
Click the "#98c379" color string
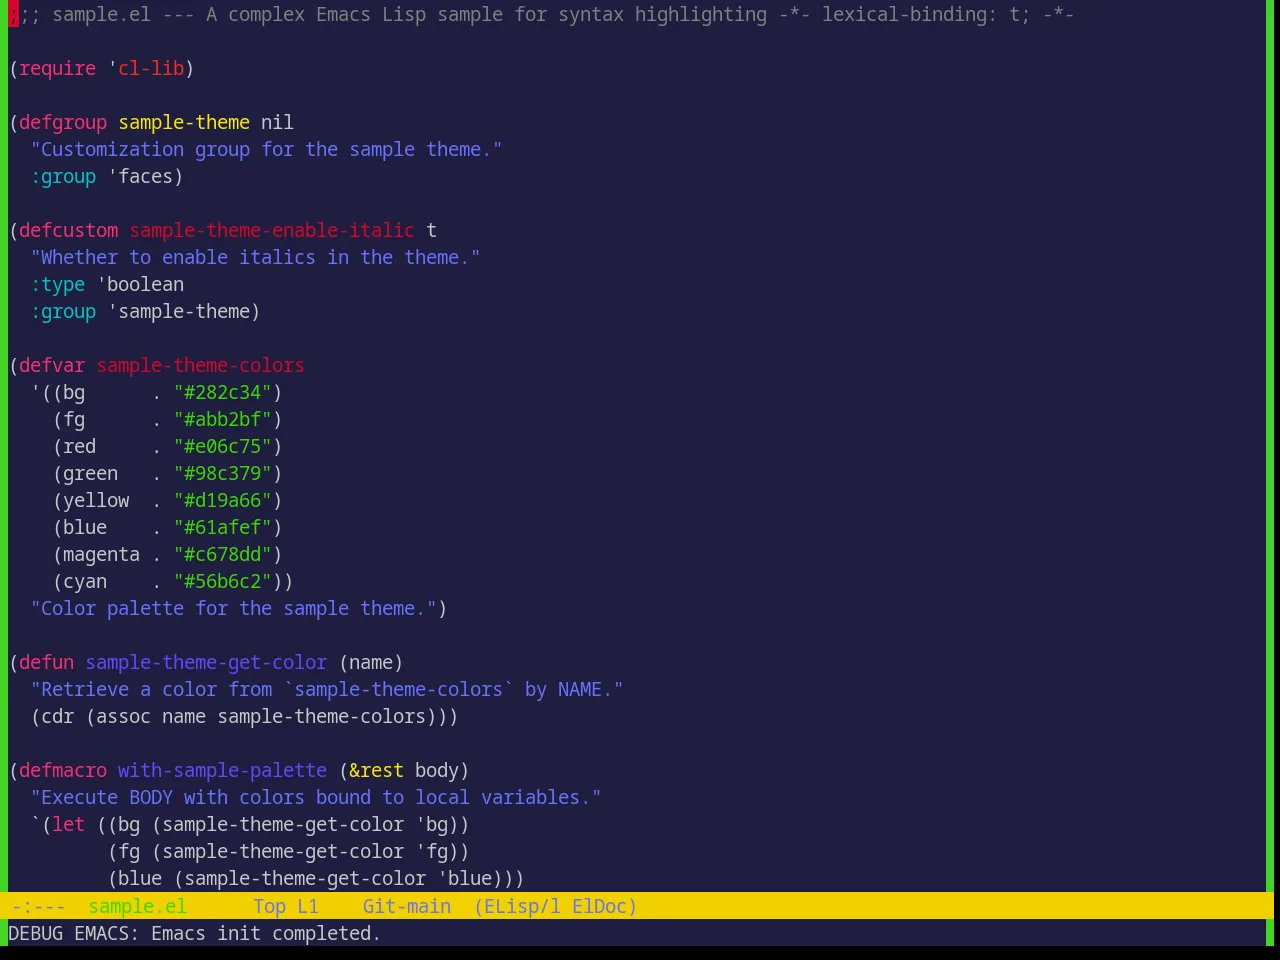click(x=223, y=473)
